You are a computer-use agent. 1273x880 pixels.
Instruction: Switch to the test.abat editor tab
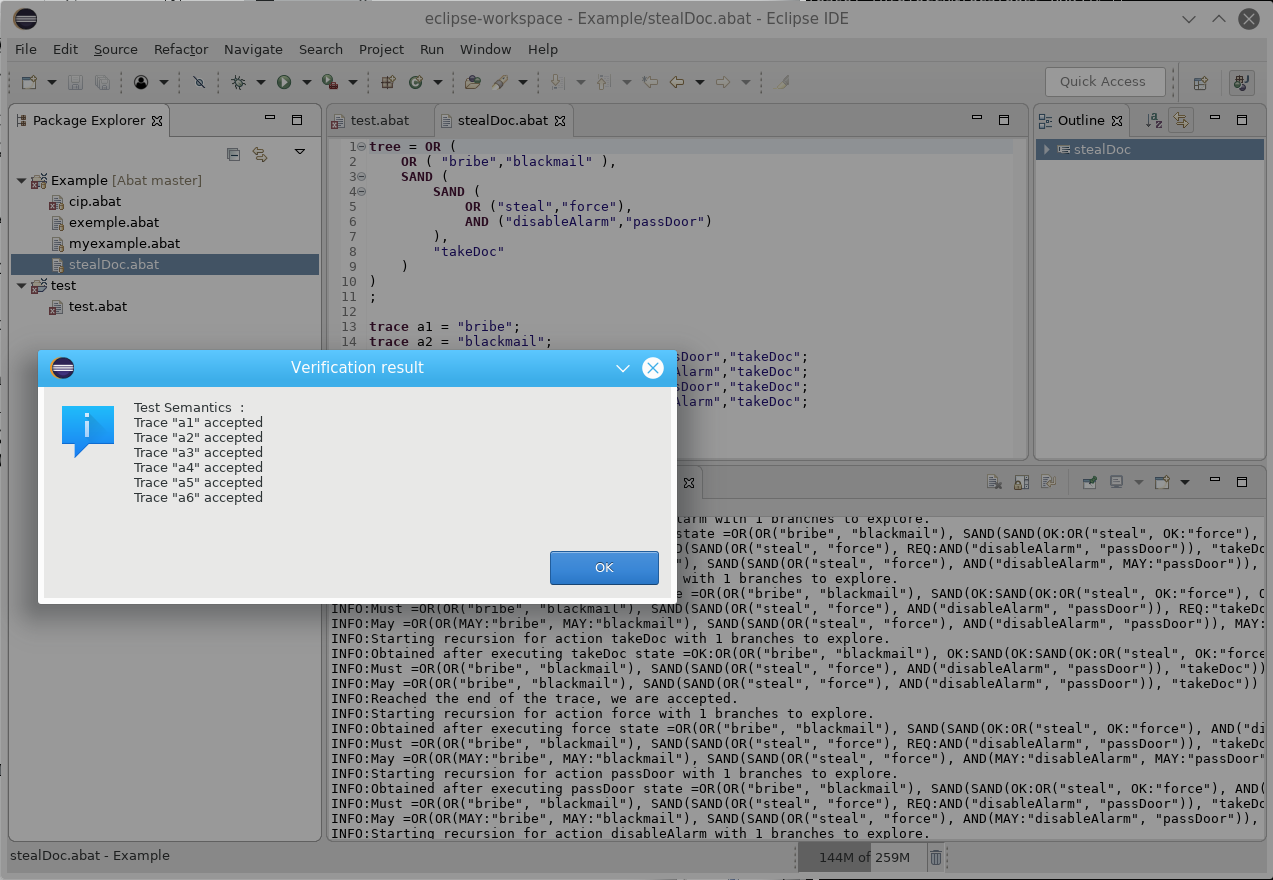[380, 120]
